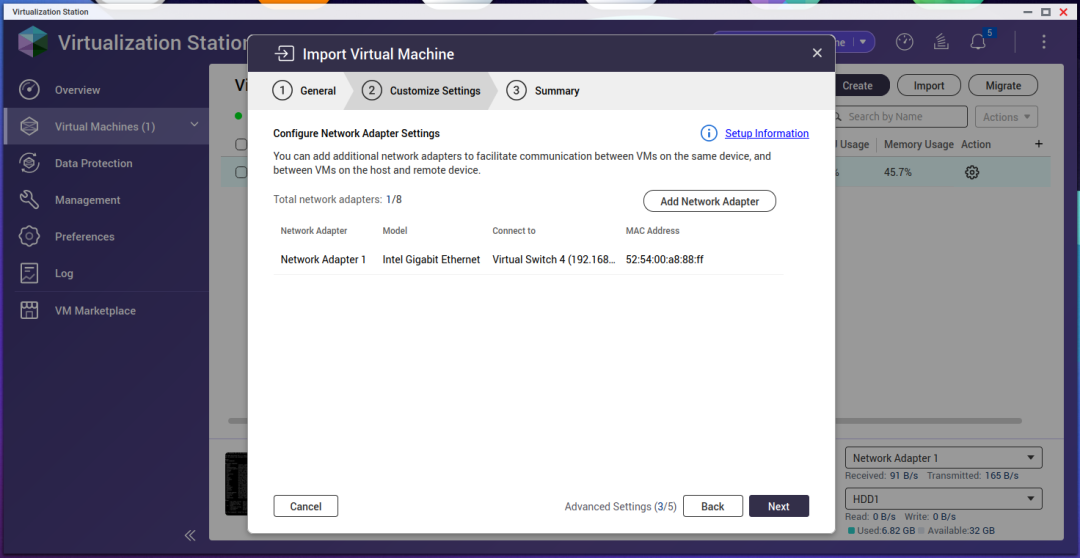Minimize the Virtualization Station window
Screen dimensions: 1080x558
click(x=1029, y=12)
